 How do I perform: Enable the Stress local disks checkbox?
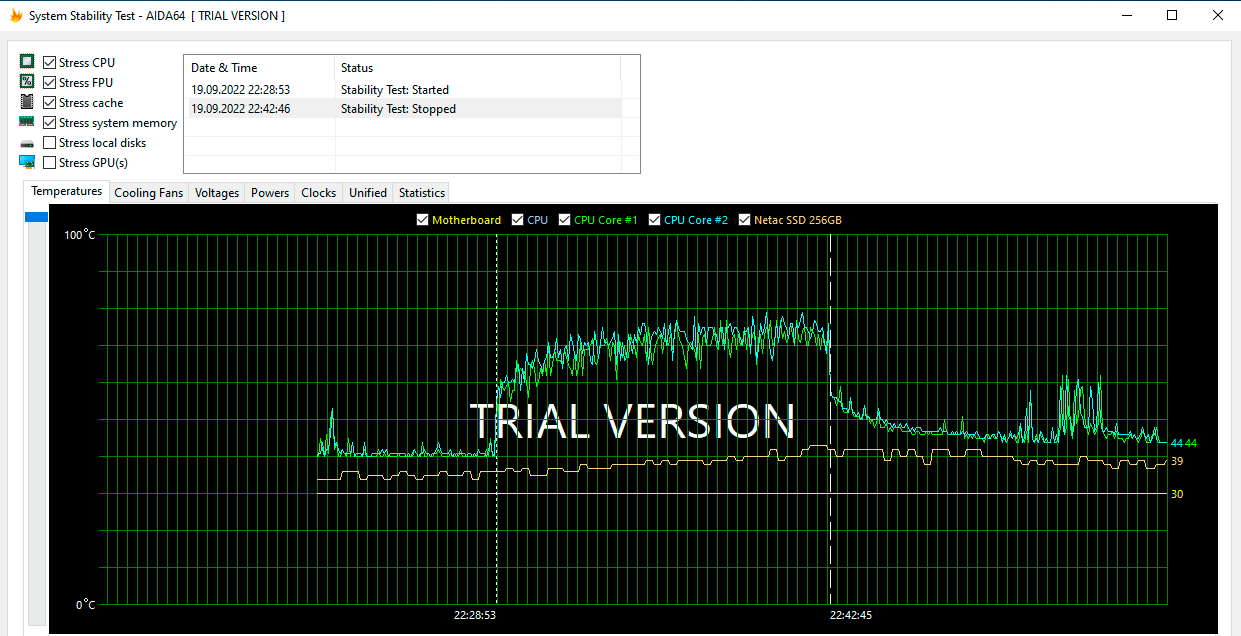point(50,143)
